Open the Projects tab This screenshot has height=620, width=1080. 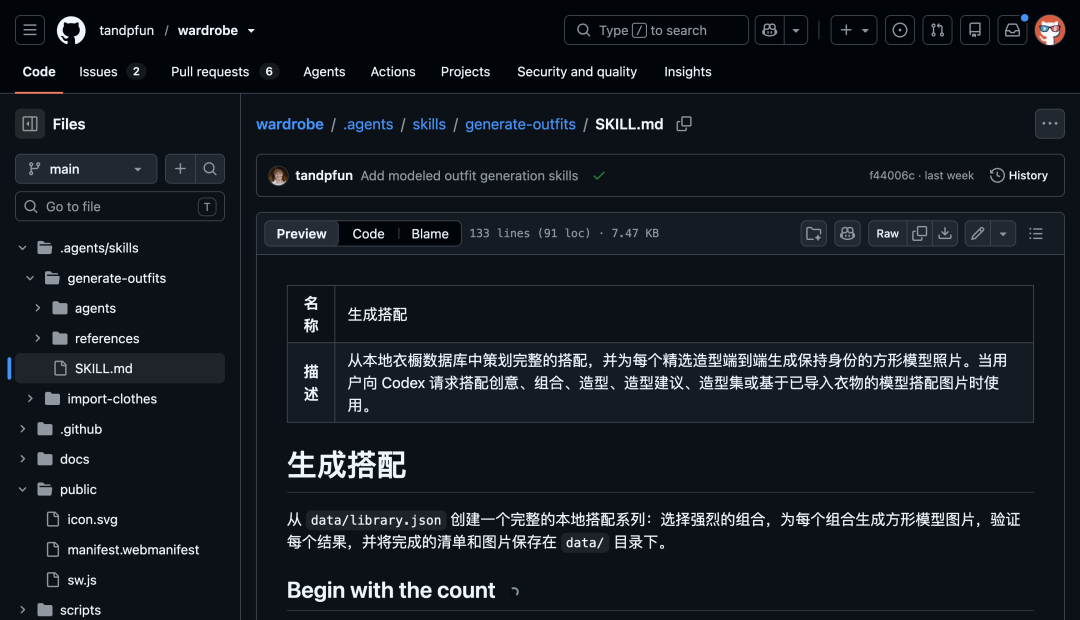point(466,72)
